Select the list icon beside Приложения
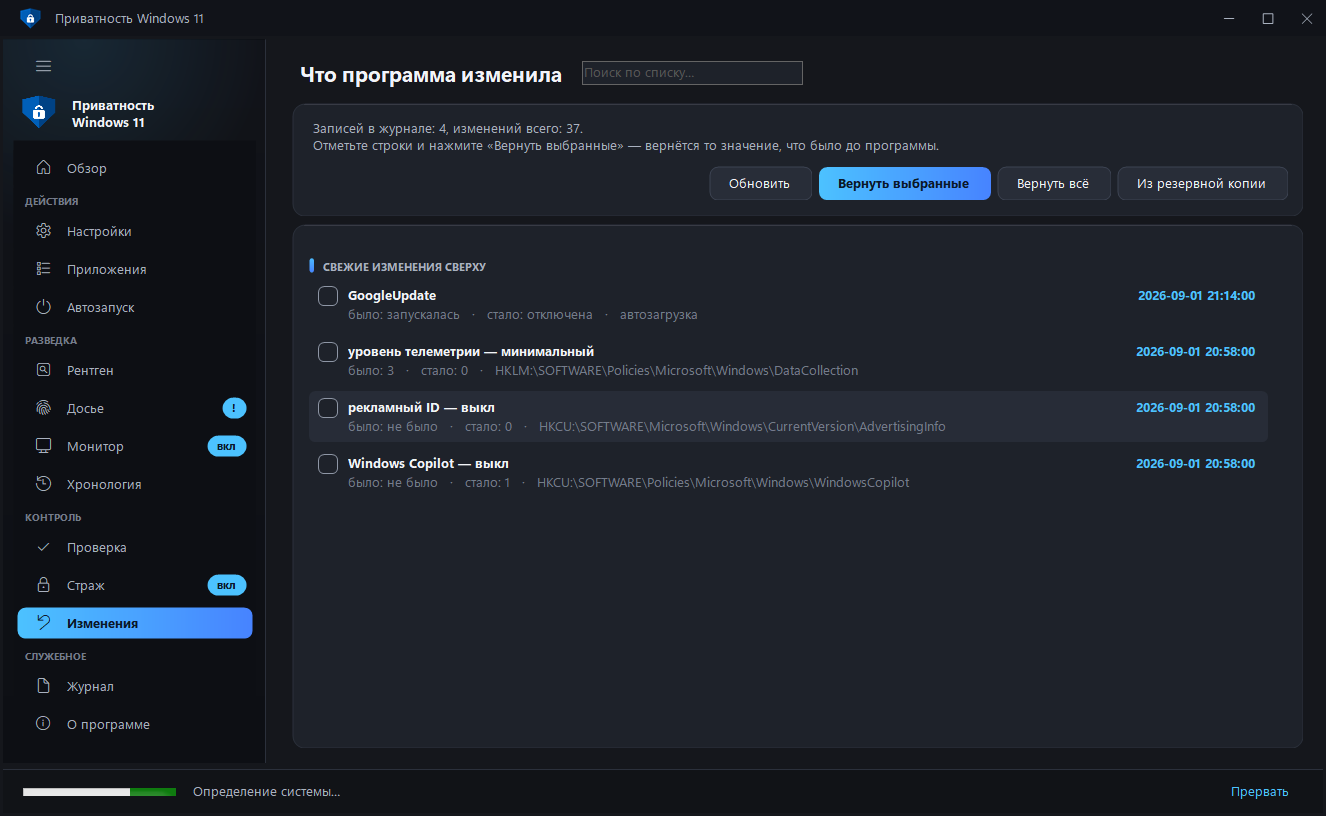 click(x=43, y=269)
